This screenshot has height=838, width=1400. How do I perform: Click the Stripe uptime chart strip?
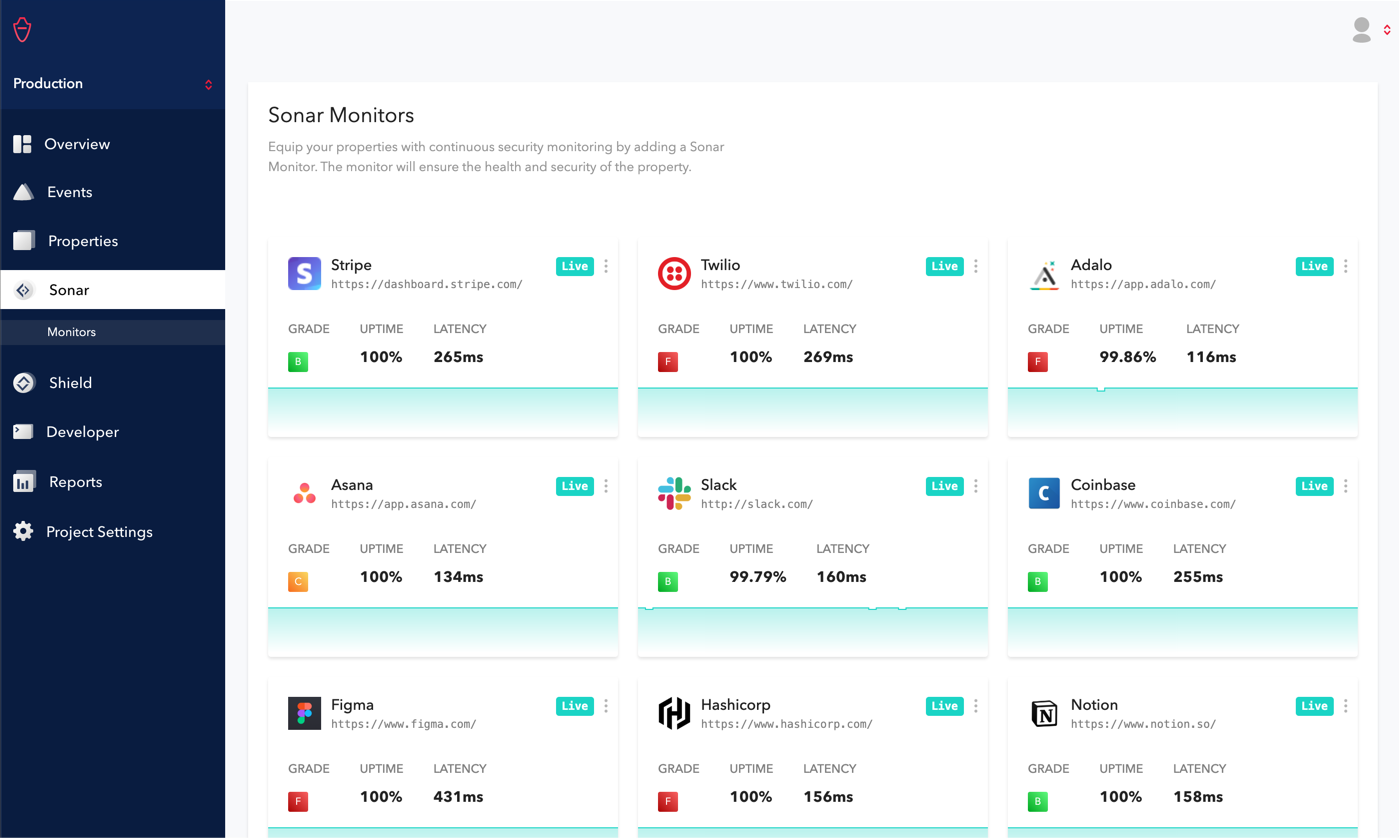[x=443, y=412]
